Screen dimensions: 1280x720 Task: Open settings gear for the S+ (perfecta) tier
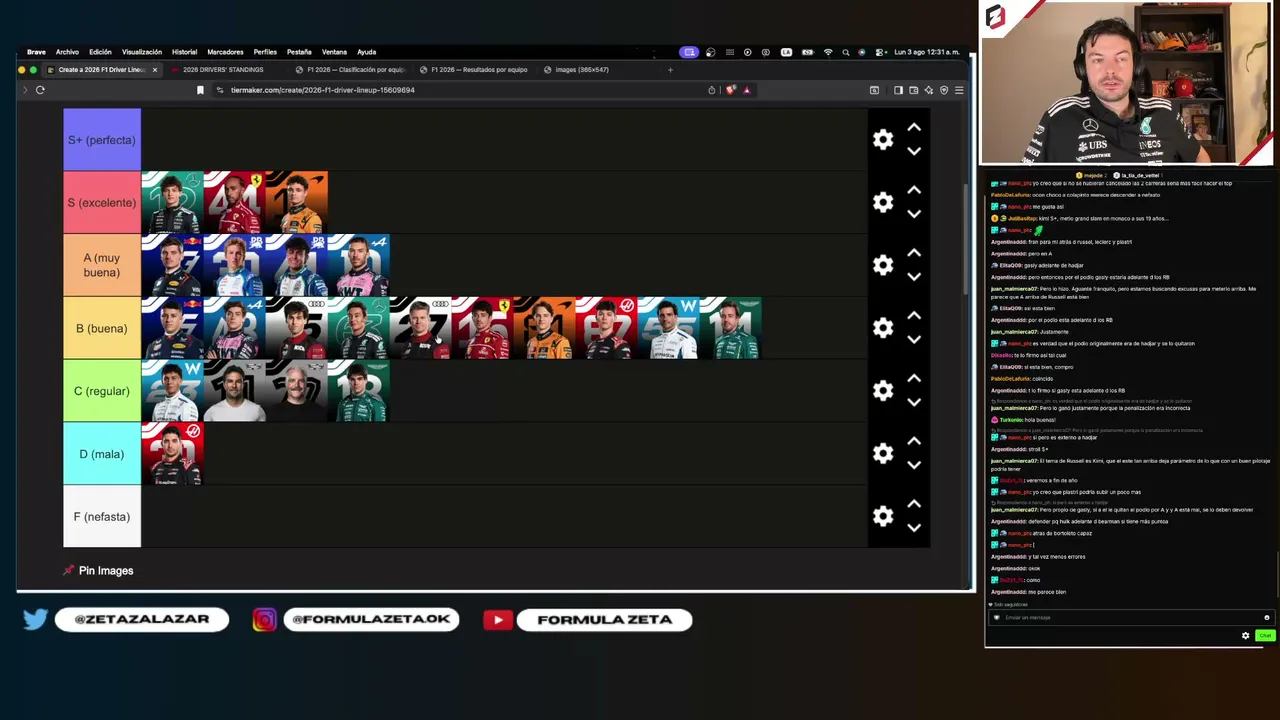883,140
